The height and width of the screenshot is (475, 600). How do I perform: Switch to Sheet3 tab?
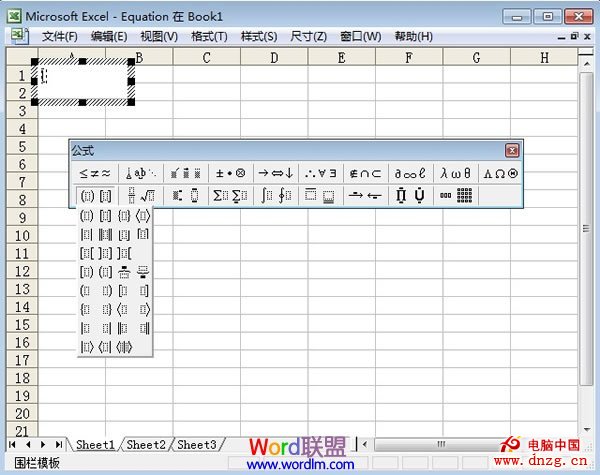197,445
